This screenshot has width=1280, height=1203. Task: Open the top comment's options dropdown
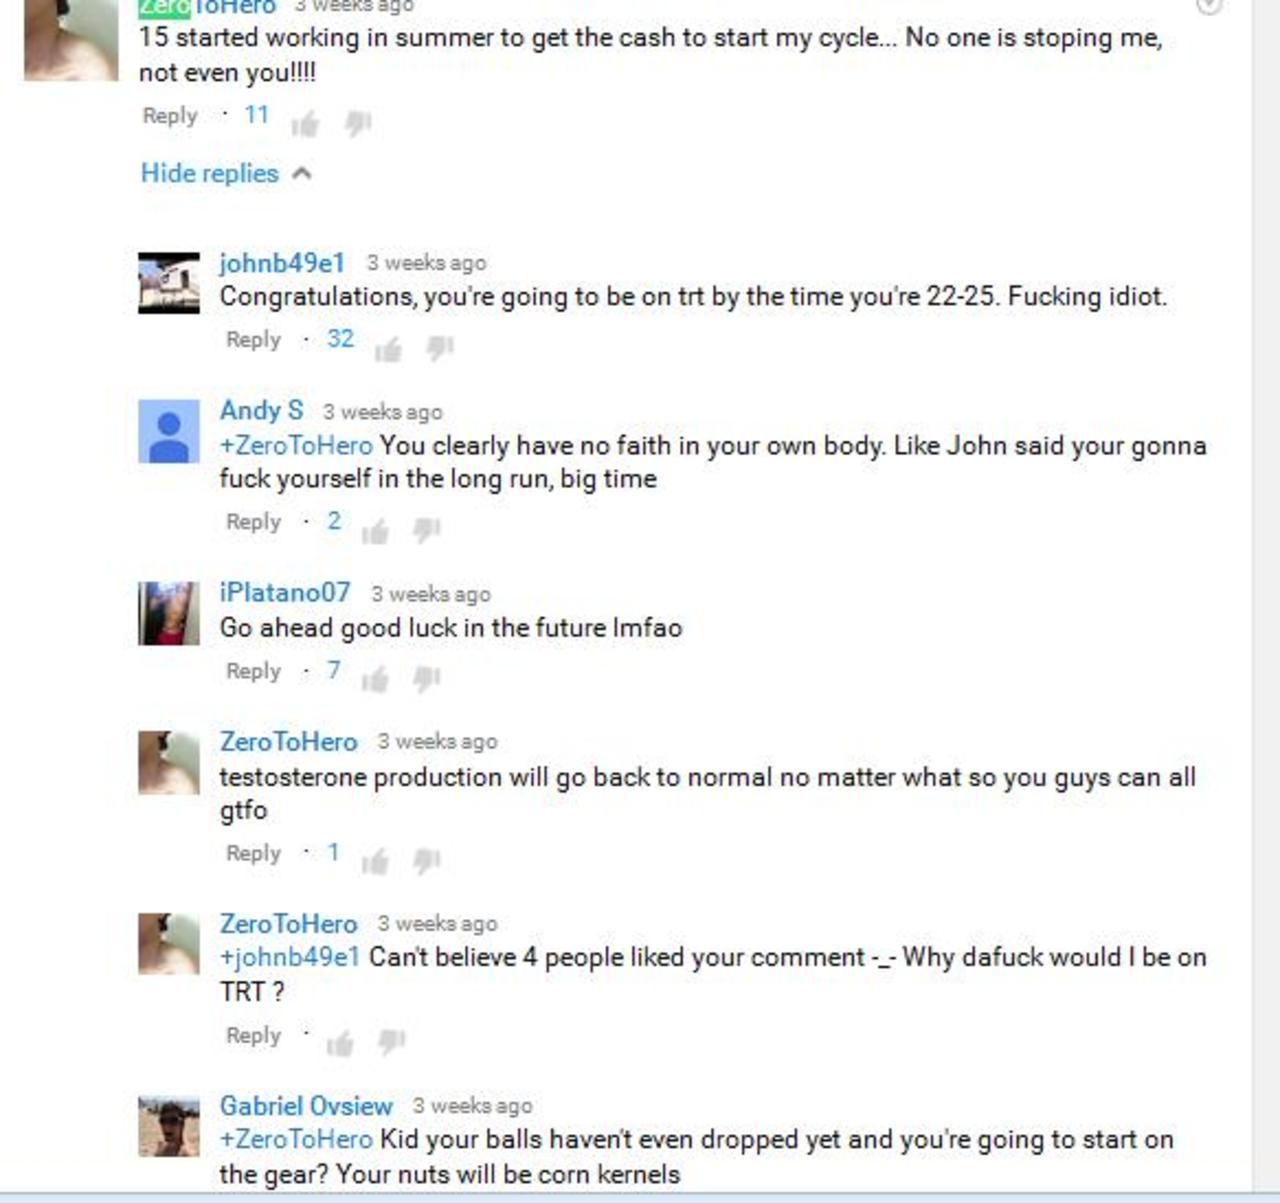click(1209, 6)
